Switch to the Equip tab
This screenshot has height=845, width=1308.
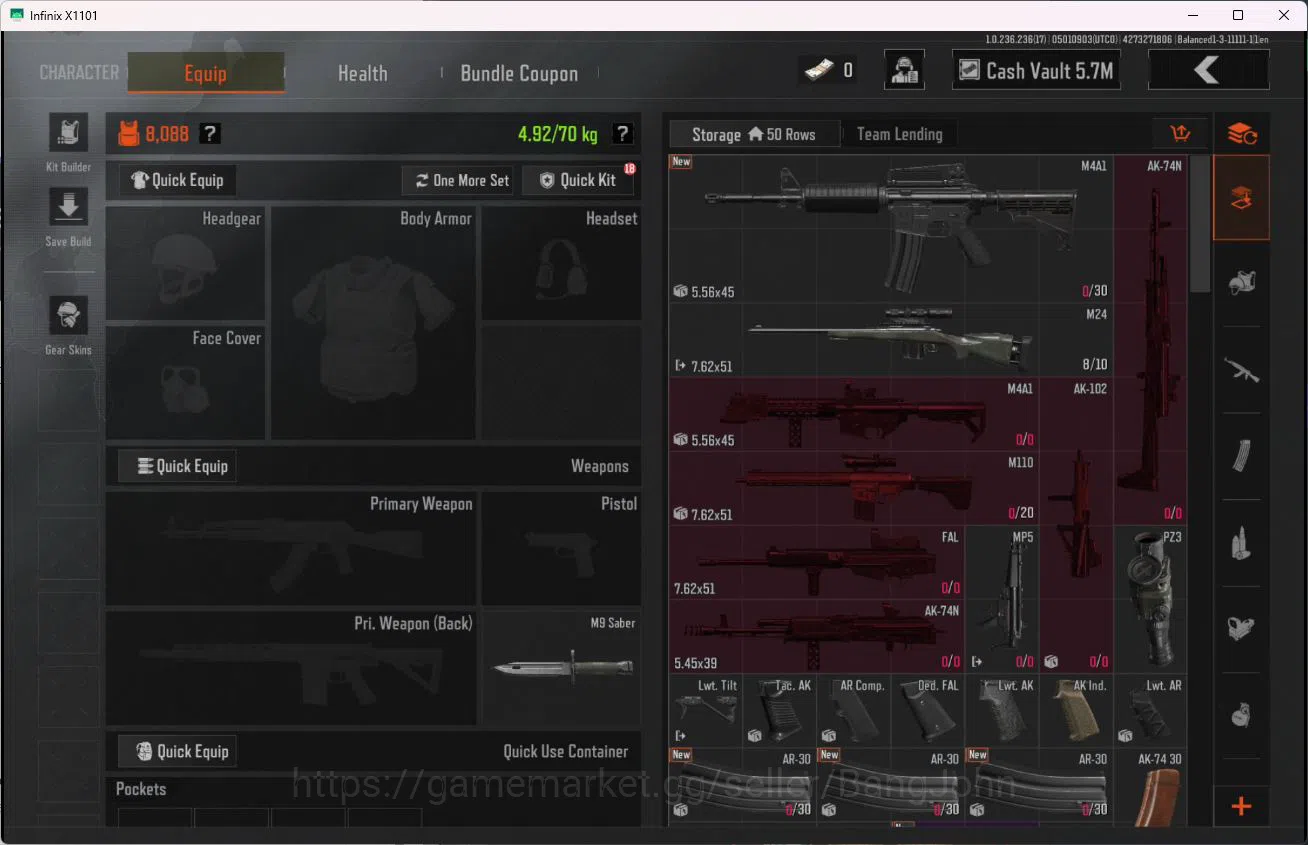tap(206, 72)
